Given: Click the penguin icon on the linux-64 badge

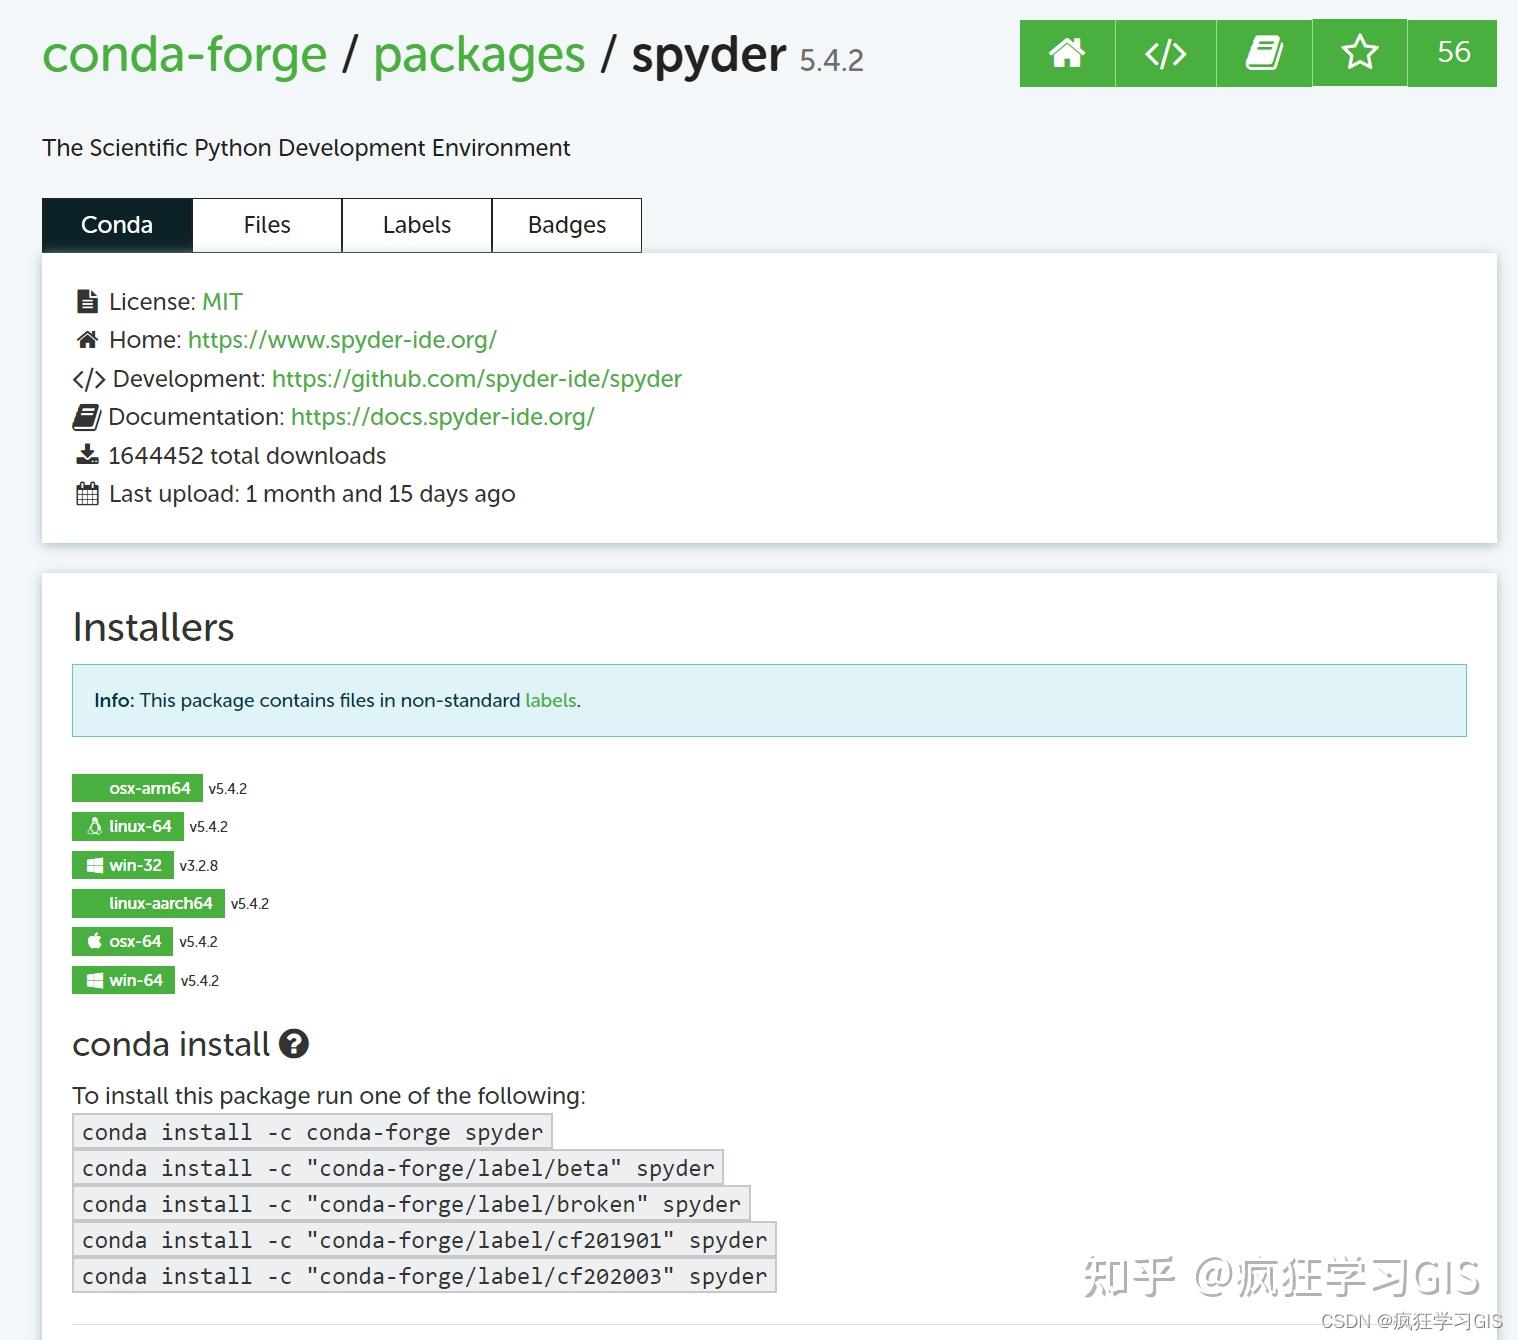Looking at the screenshot, I should 95,825.
